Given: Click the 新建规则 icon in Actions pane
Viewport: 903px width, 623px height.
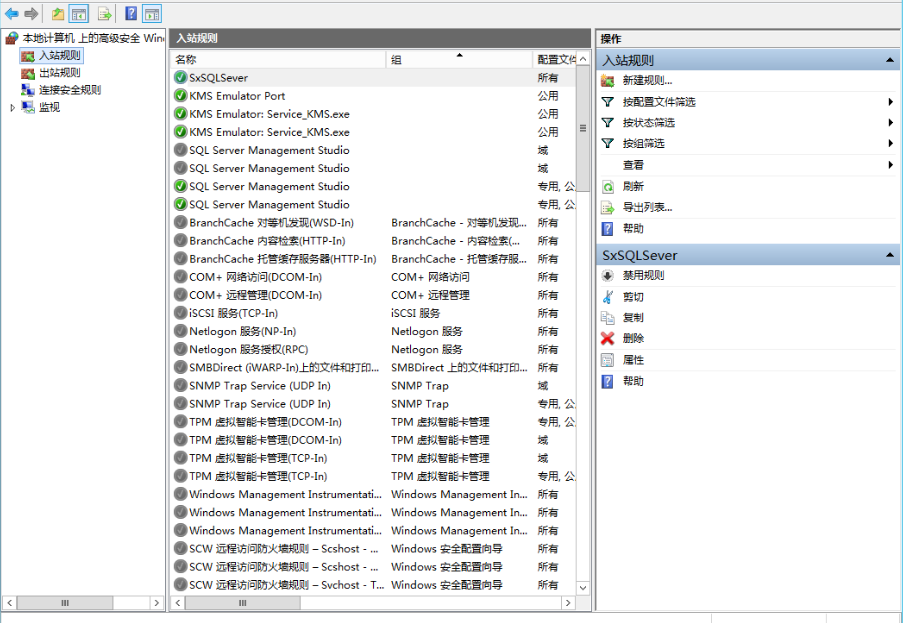Looking at the screenshot, I should 608,81.
